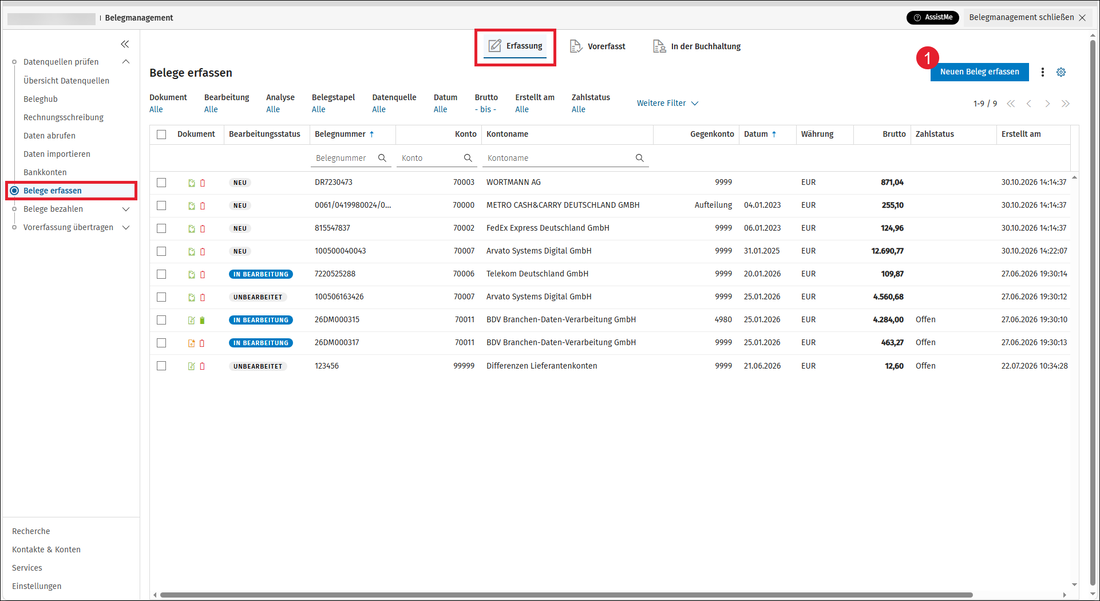Open the In der Buchhaltung tab
Image resolution: width=1100 pixels, height=601 pixels.
[x=697, y=46]
